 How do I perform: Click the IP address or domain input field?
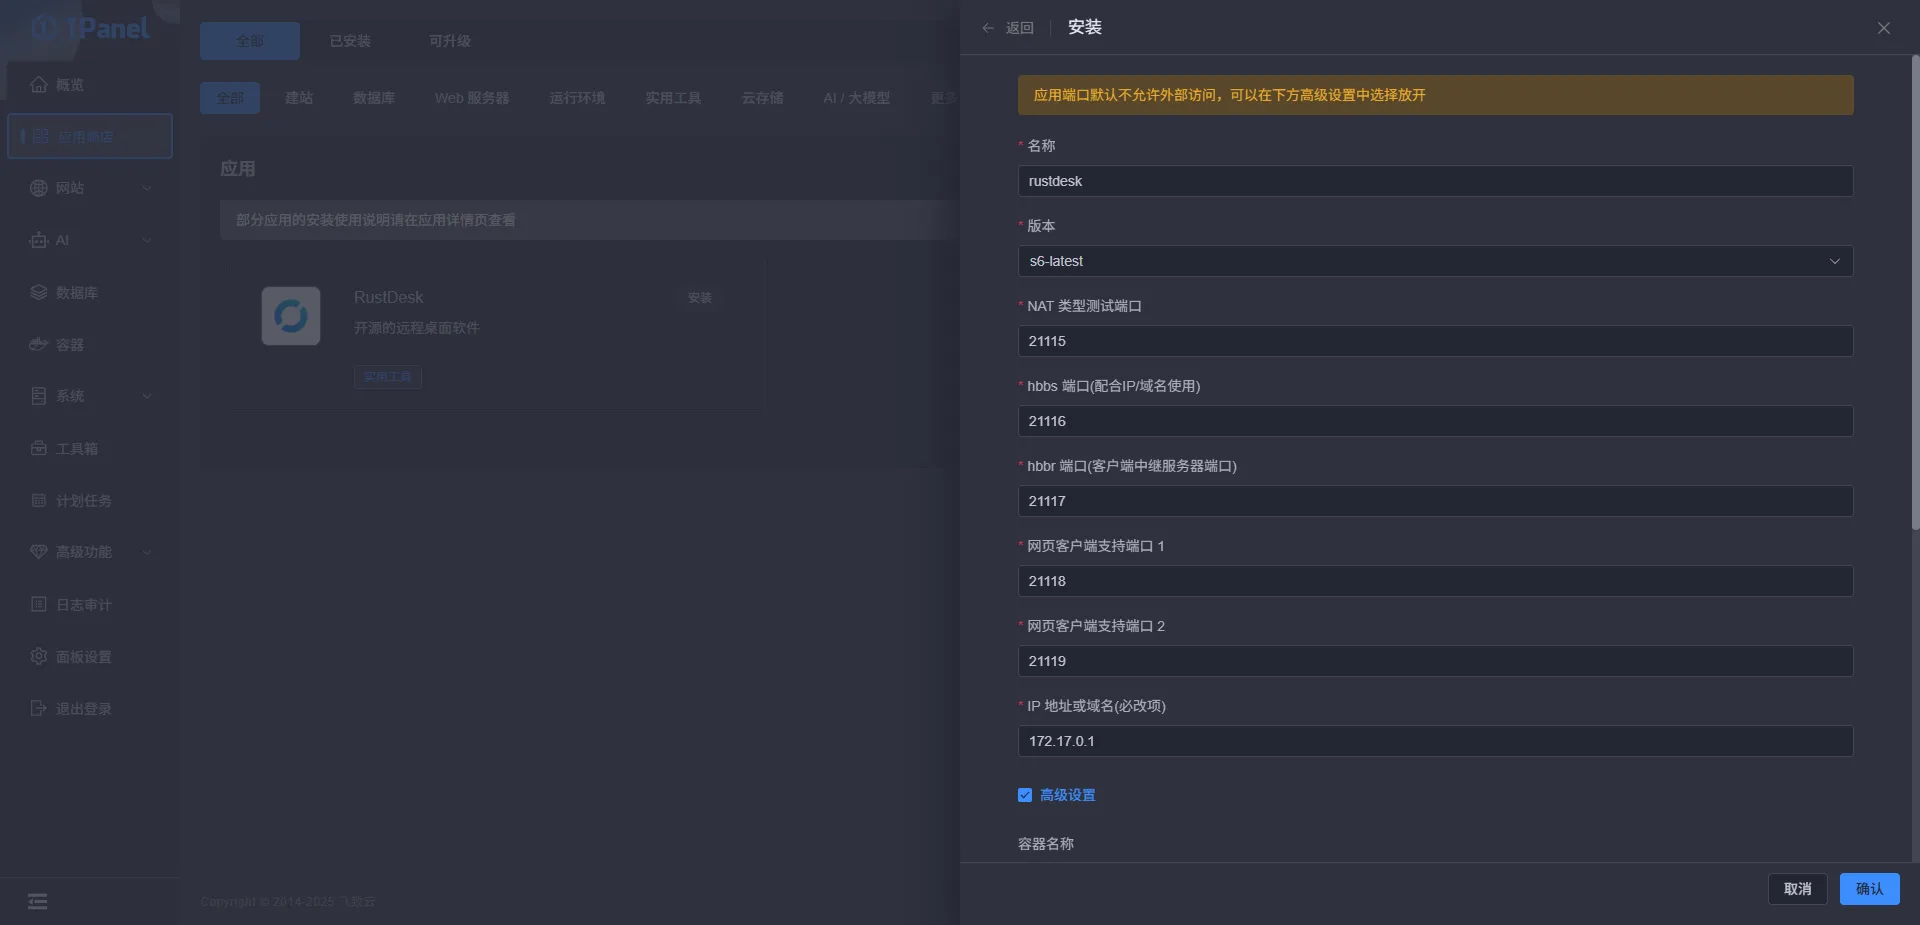pos(1435,741)
